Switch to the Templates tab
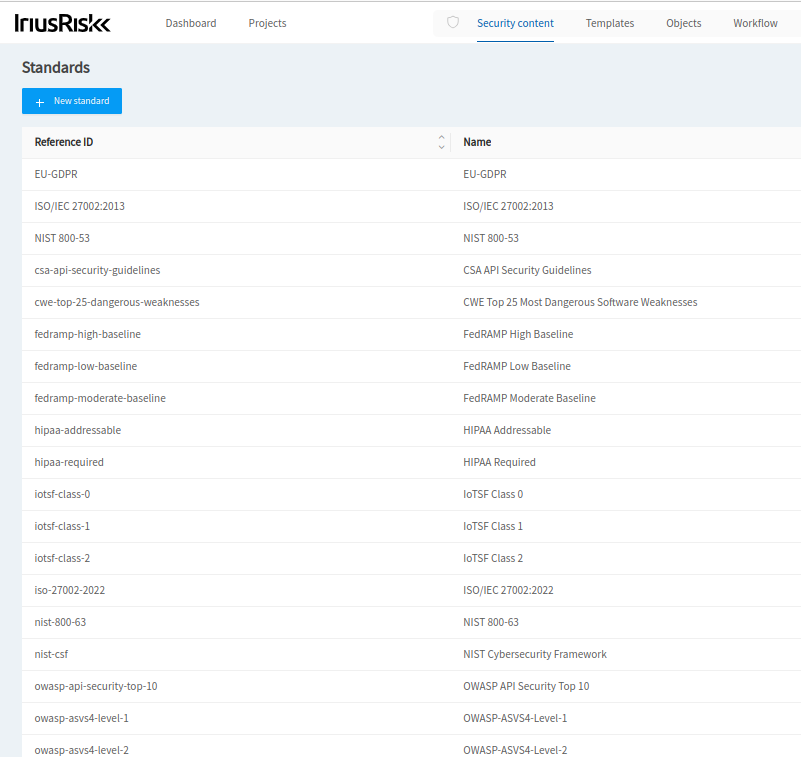Viewport: 801px width, 757px height. tap(610, 23)
